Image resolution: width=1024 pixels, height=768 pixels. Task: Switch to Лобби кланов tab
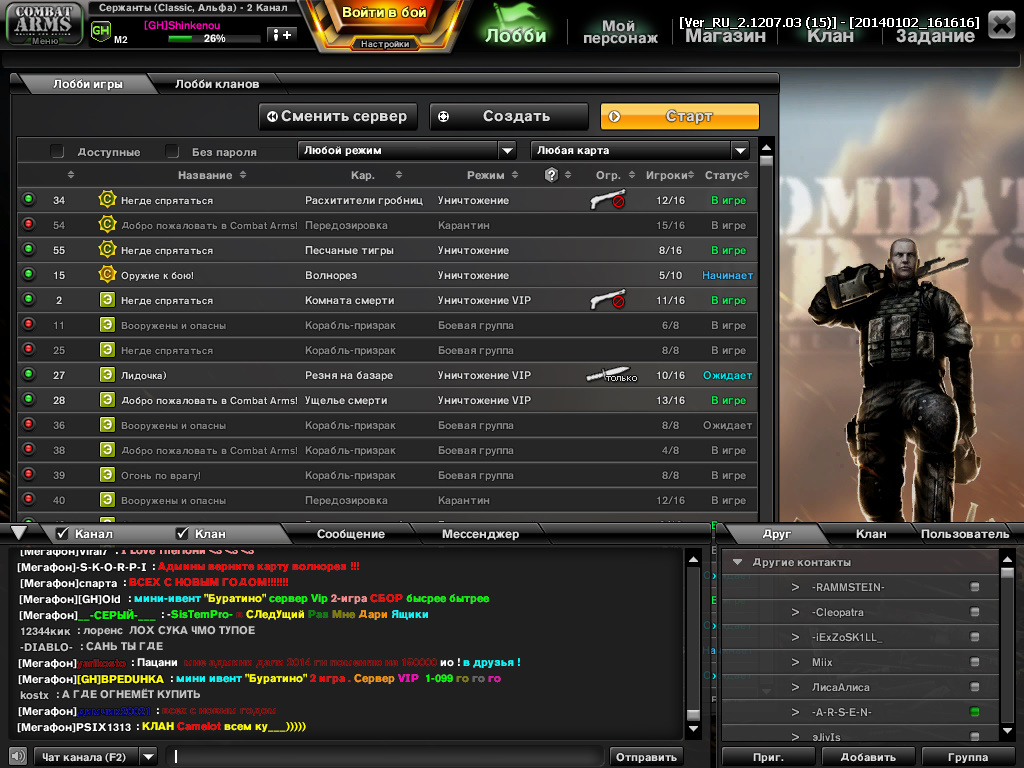(x=217, y=84)
